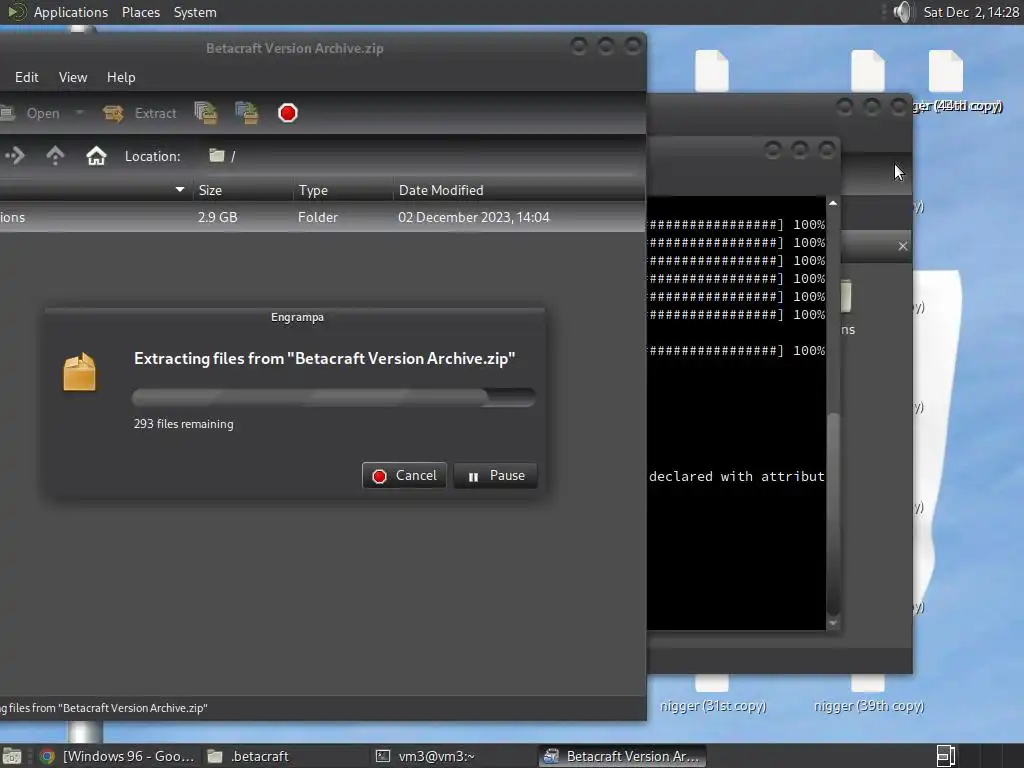Switch to vm3@vm3:~ terminal taskbar item
1024x768 pixels.
(452, 756)
